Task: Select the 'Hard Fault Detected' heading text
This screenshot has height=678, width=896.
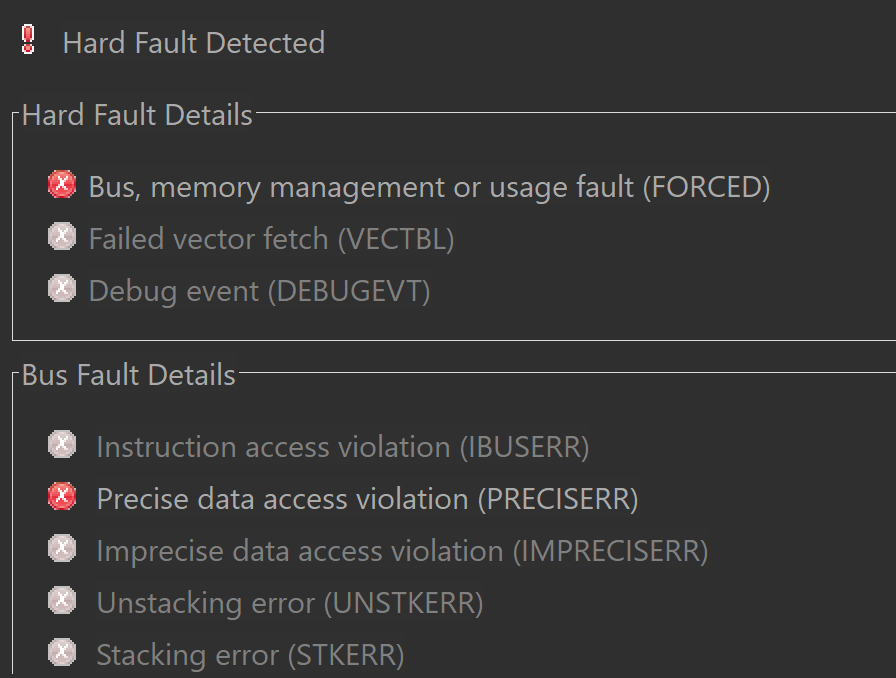Action: pyautogui.click(x=193, y=43)
